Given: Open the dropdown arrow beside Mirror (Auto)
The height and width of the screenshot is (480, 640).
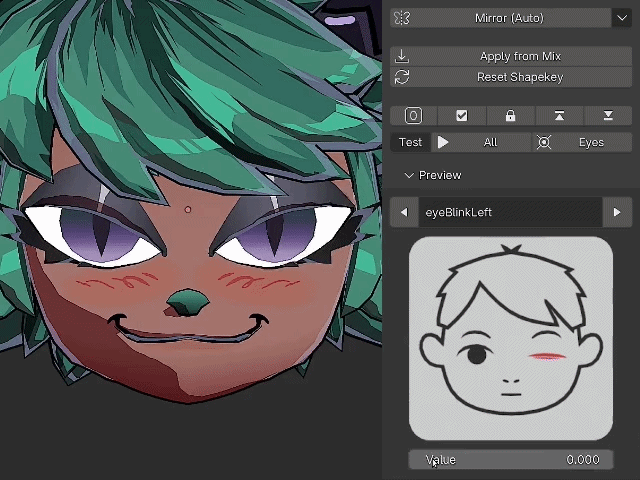Looking at the screenshot, I should click(x=622, y=18).
